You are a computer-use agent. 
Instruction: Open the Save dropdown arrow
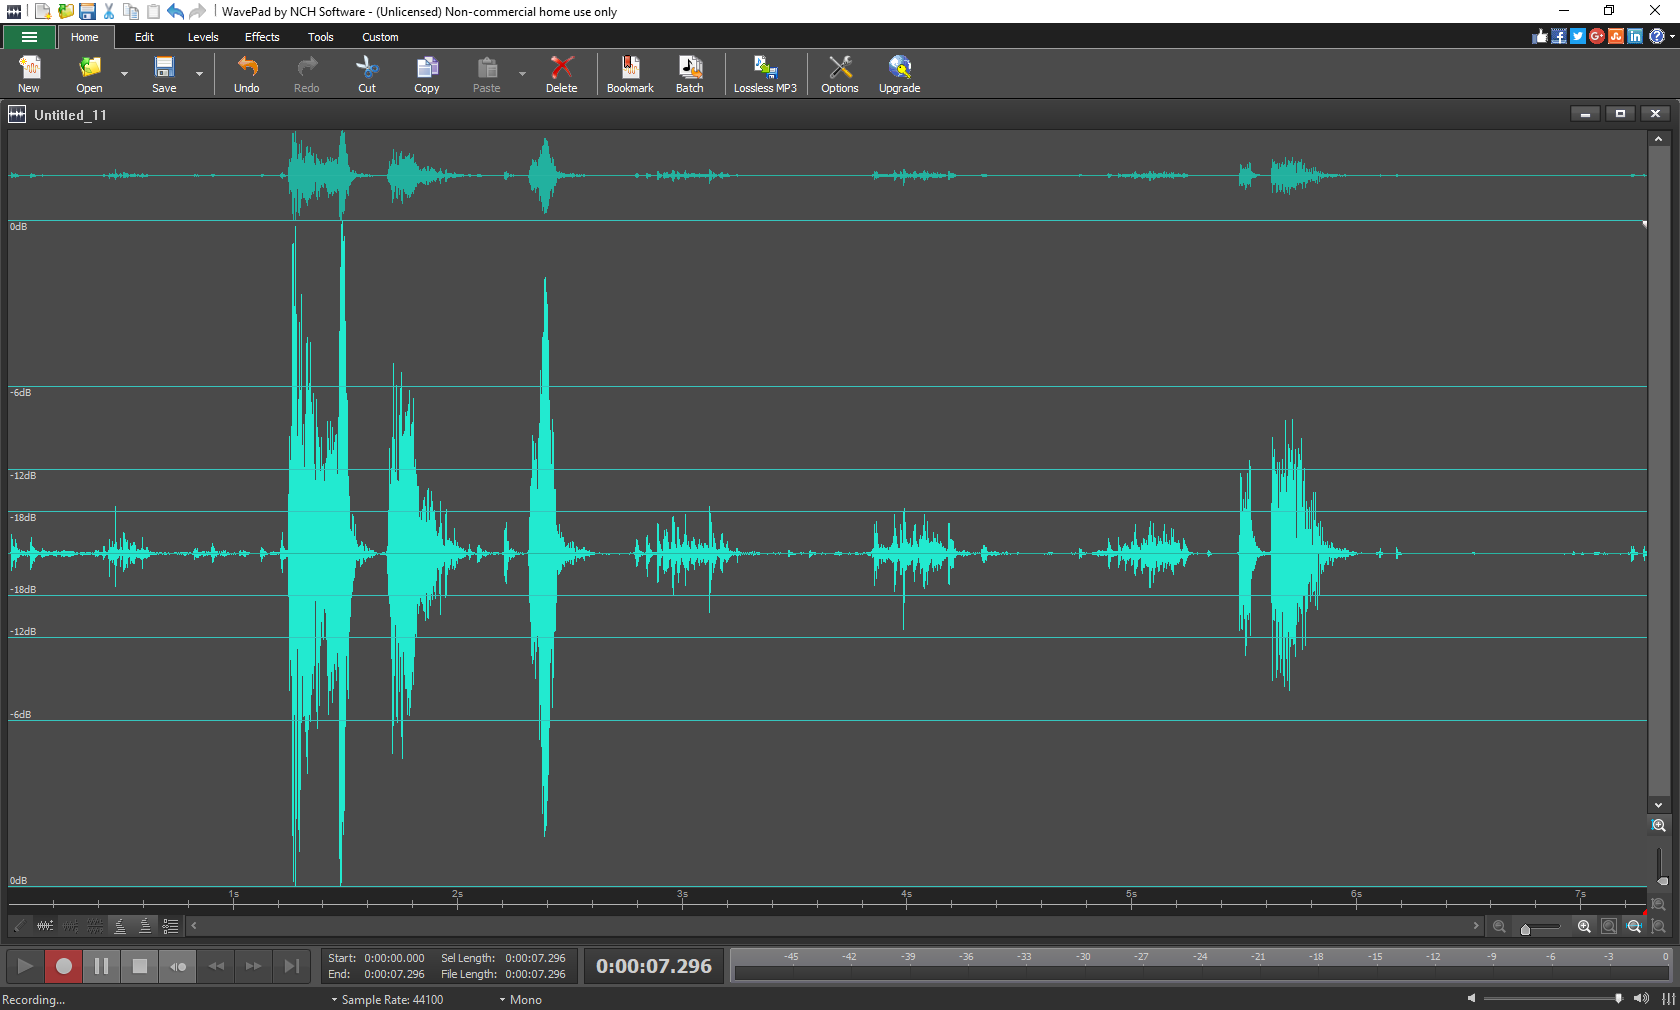click(x=198, y=73)
